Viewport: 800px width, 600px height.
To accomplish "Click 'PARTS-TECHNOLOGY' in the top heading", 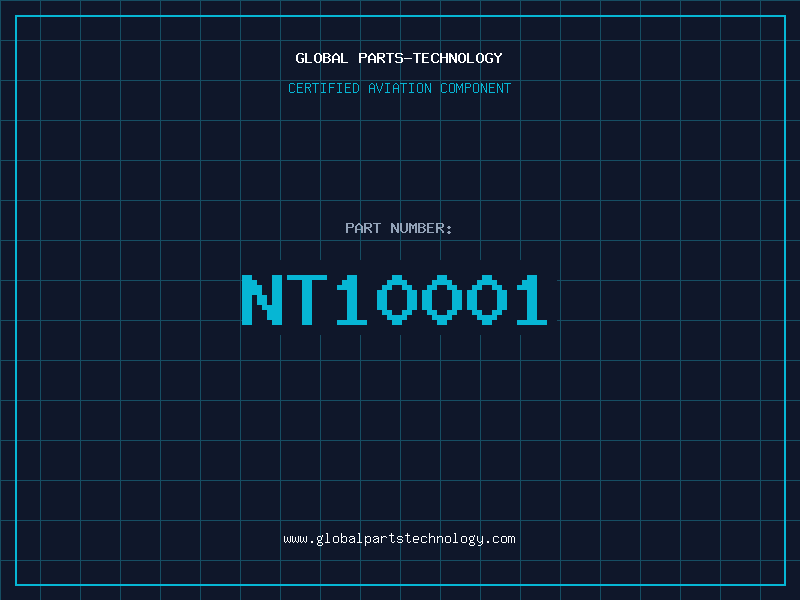I will click(430, 58).
